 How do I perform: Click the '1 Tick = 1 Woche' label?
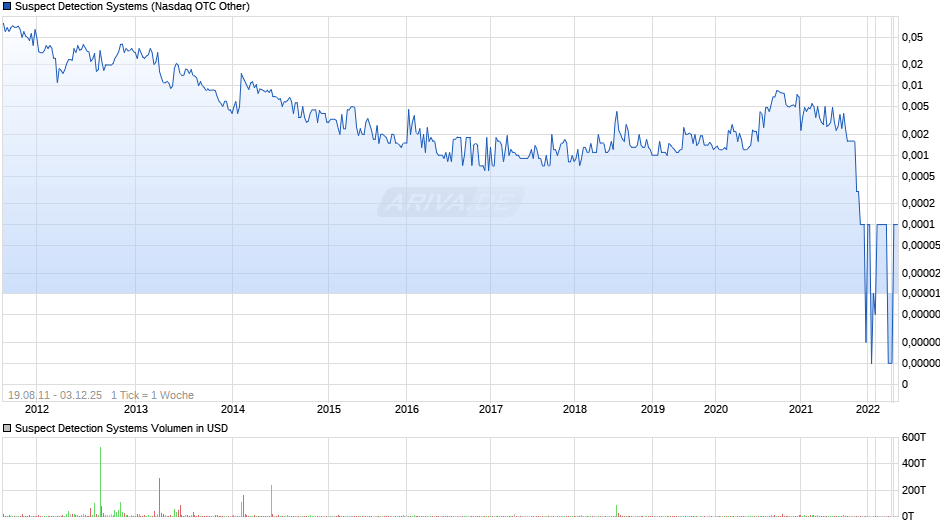pos(152,395)
